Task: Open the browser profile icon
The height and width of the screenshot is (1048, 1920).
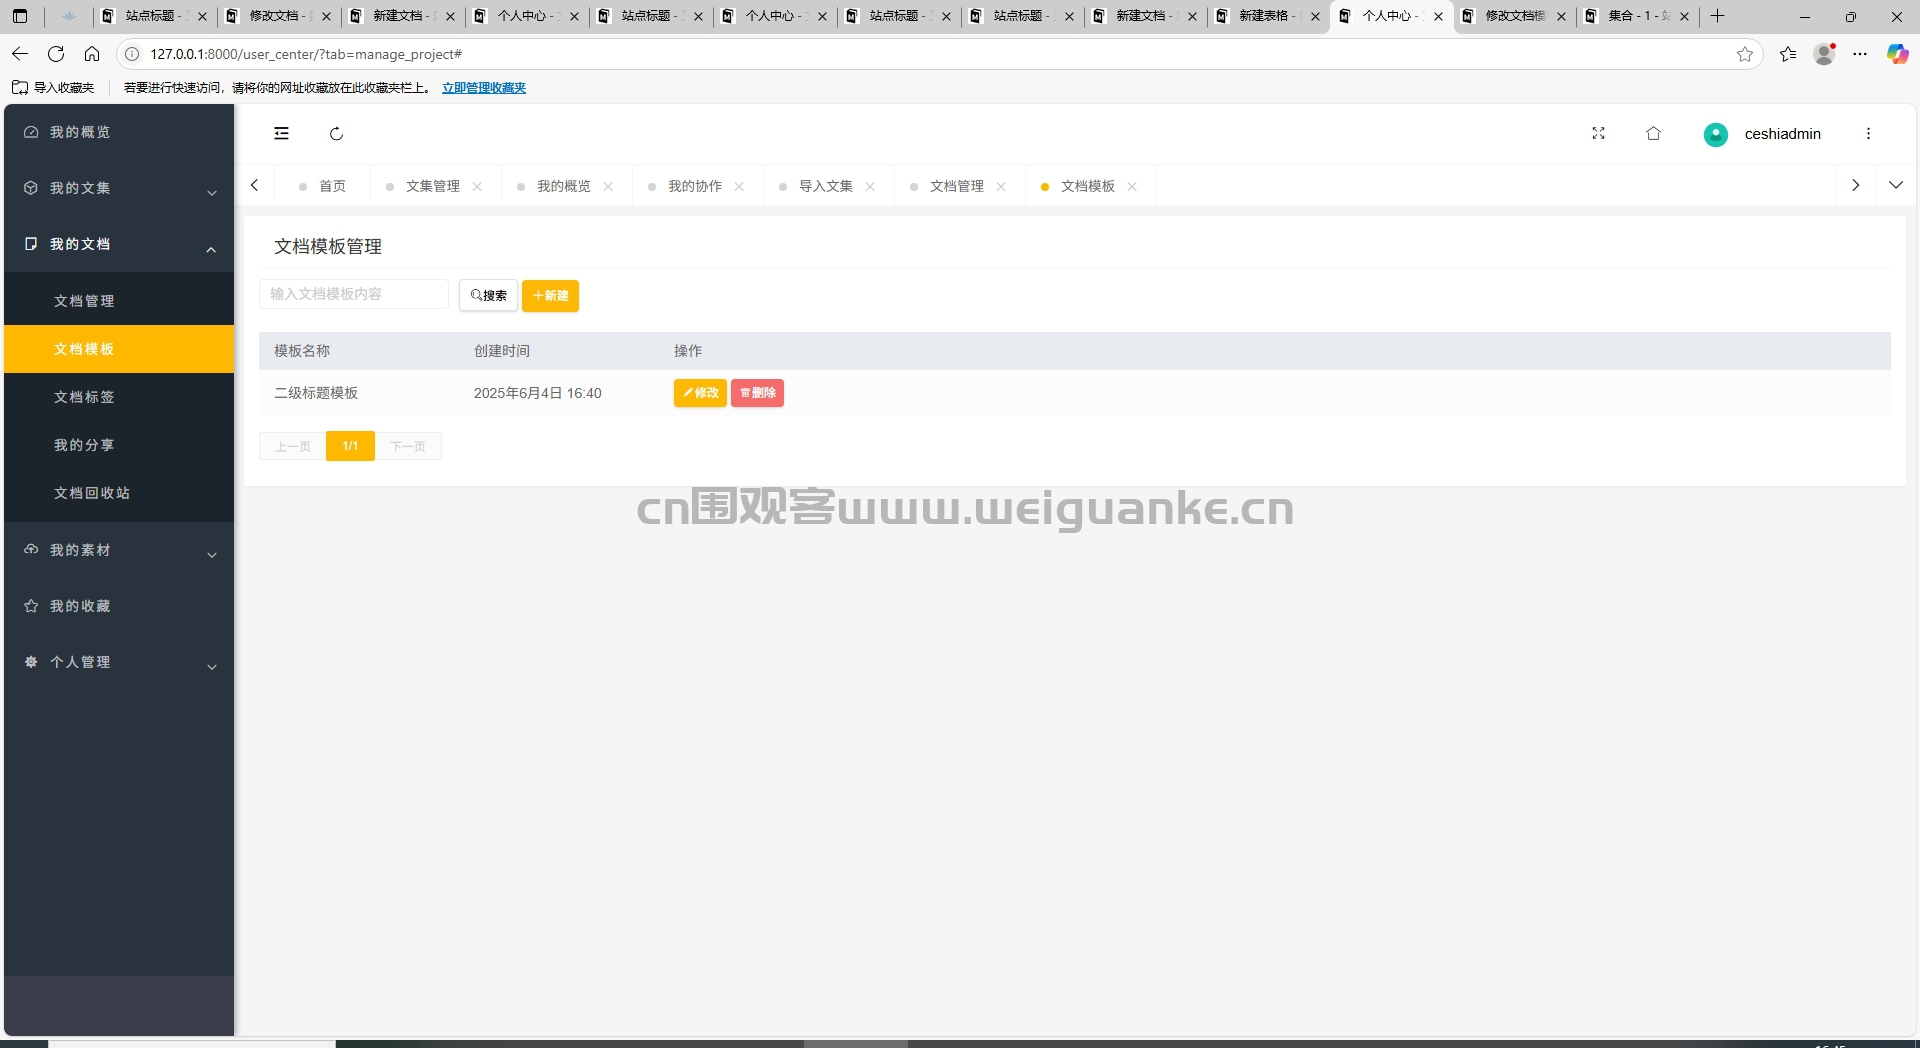Action: click(1824, 54)
